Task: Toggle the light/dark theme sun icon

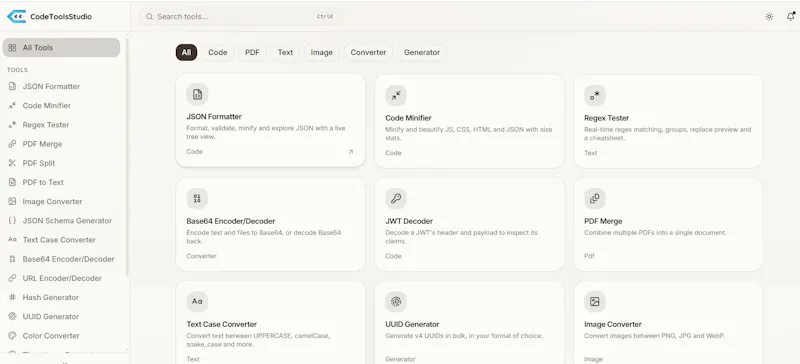Action: click(x=769, y=17)
